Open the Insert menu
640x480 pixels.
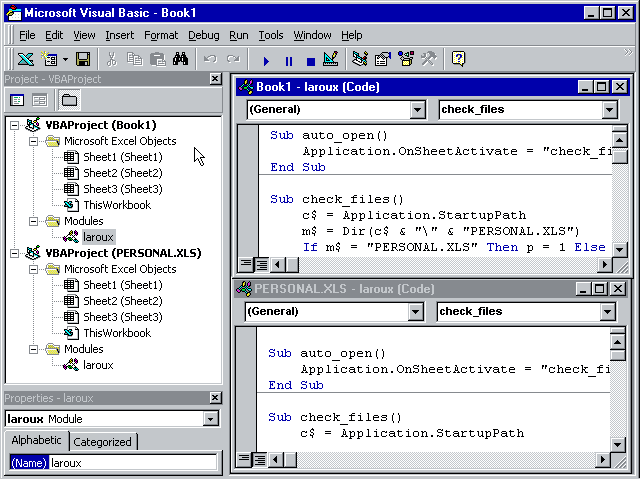[x=119, y=36]
